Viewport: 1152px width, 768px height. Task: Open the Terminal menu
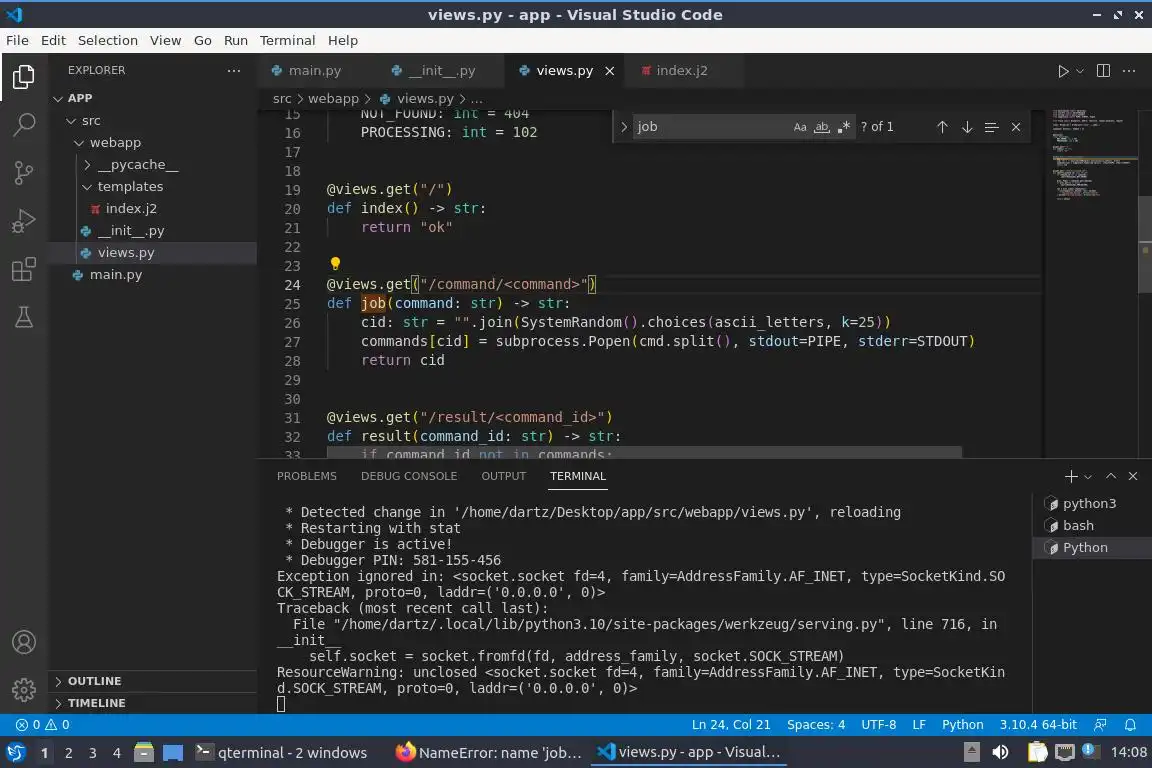click(287, 40)
